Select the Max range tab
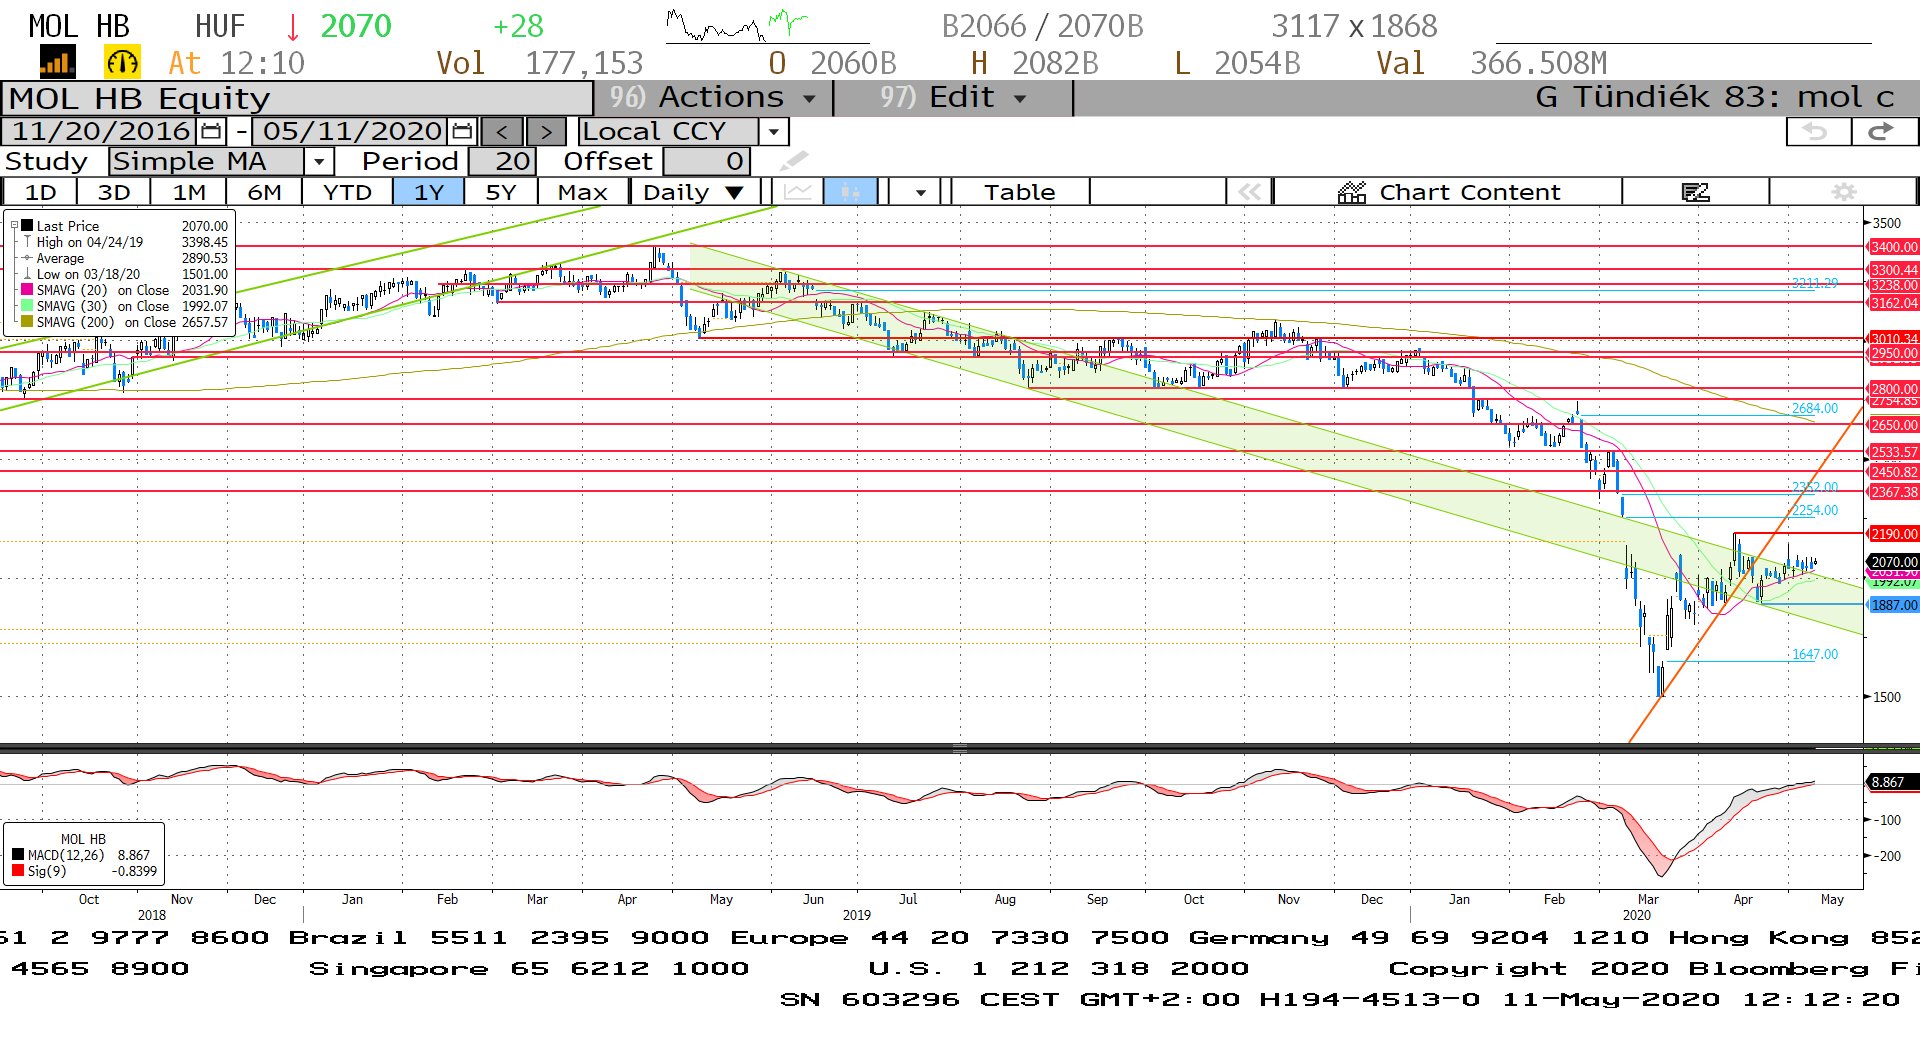1920x1039 pixels. click(x=583, y=191)
